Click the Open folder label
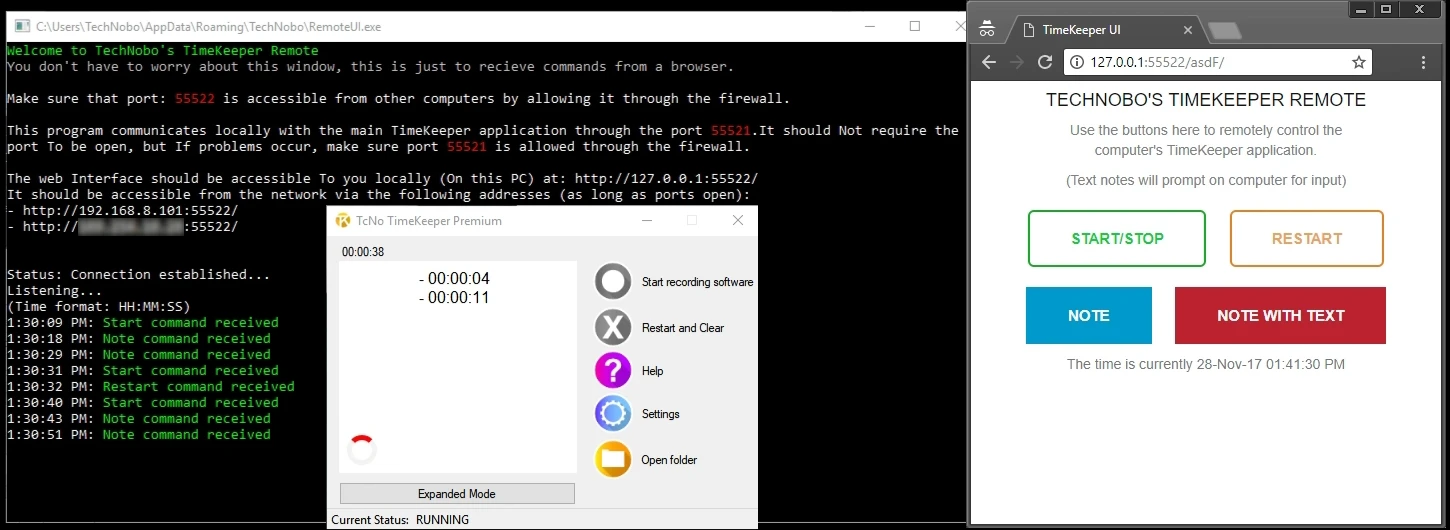This screenshot has width=1450, height=530. (670, 460)
